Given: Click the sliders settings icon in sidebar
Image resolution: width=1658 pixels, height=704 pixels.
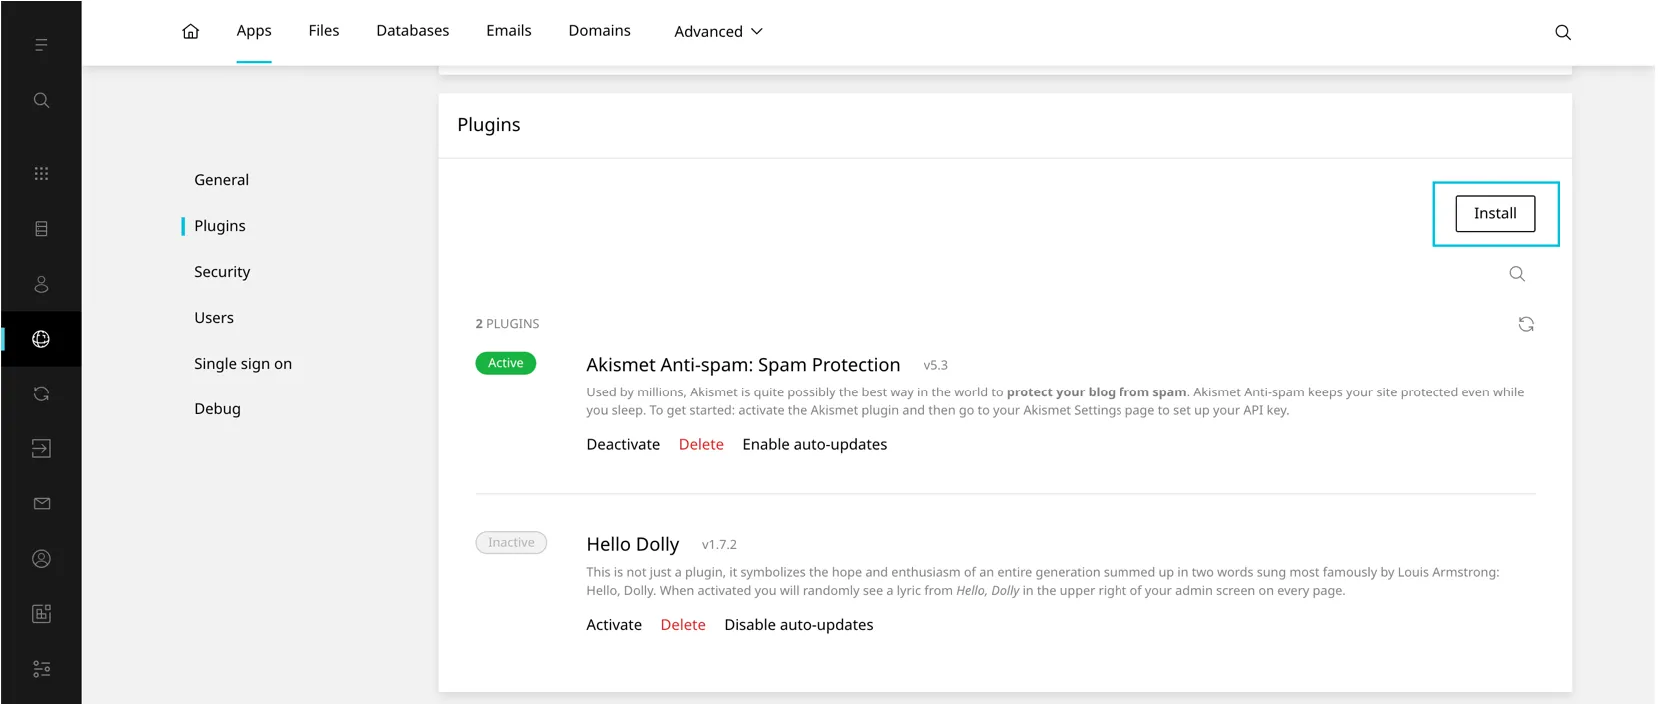Looking at the screenshot, I should 41,669.
